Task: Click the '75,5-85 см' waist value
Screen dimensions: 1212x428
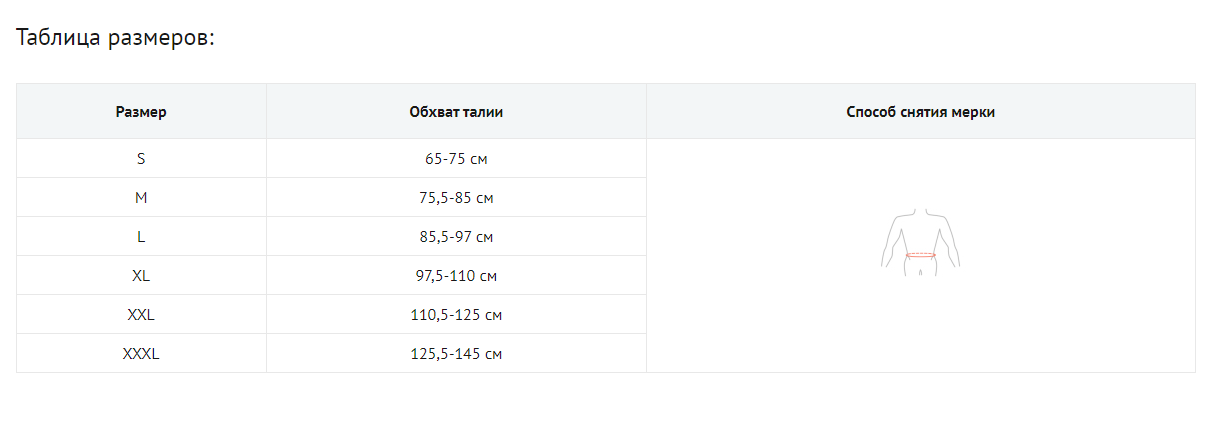Action: [x=456, y=198]
